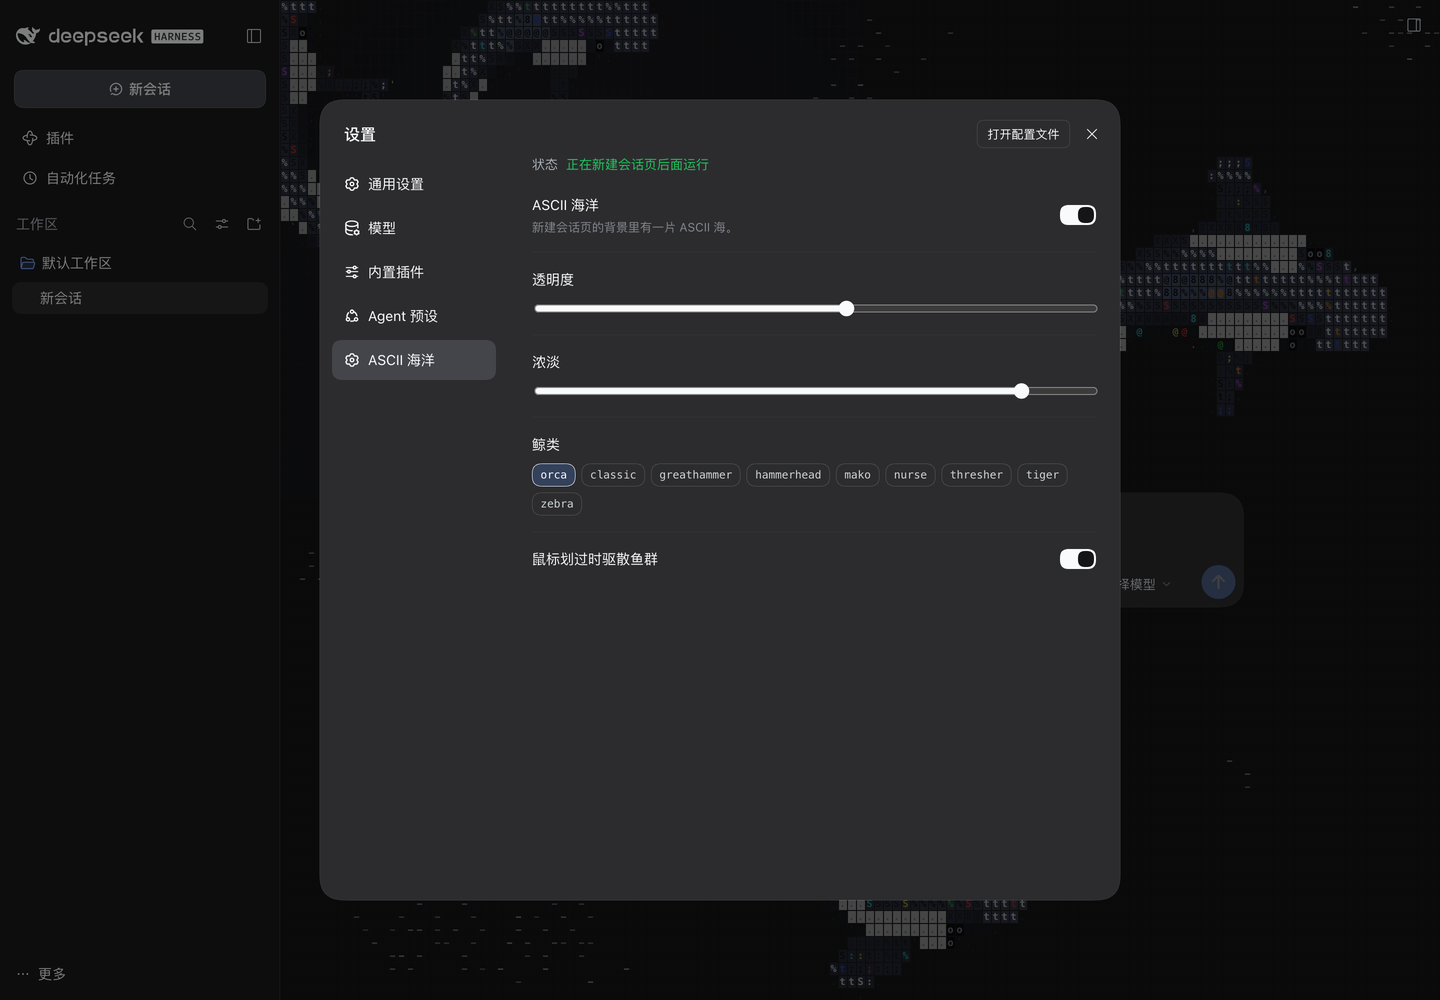
Task: Open the 新会话 conversation row
Action: pyautogui.click(x=140, y=298)
